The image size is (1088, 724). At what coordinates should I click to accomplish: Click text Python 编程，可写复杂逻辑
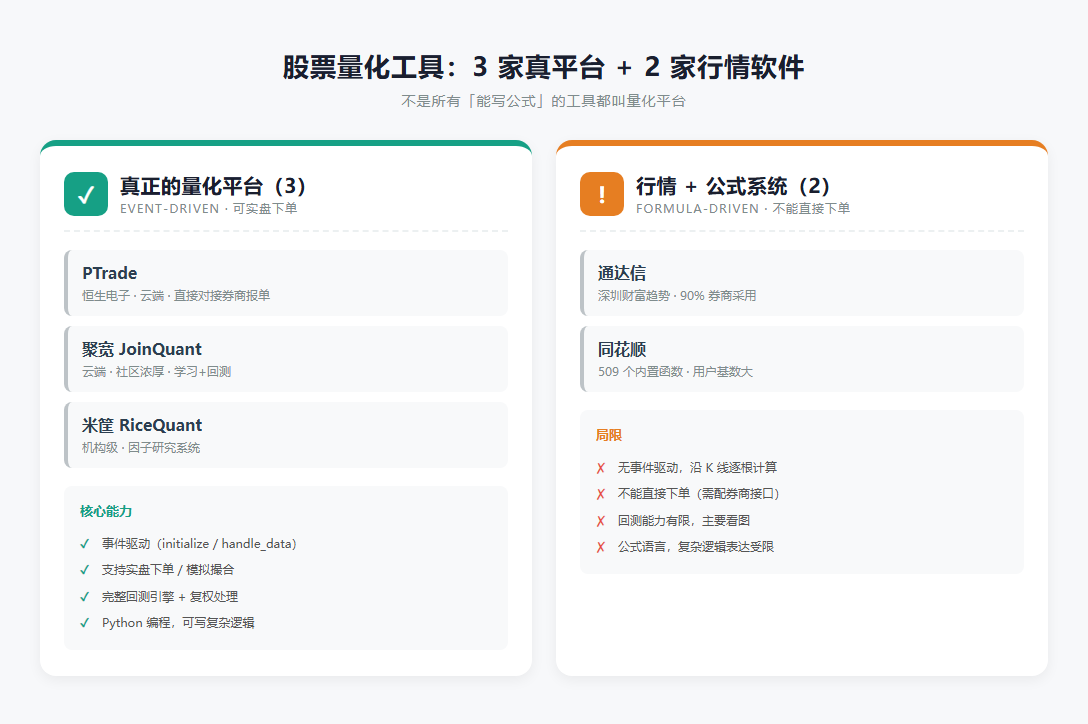(x=178, y=623)
